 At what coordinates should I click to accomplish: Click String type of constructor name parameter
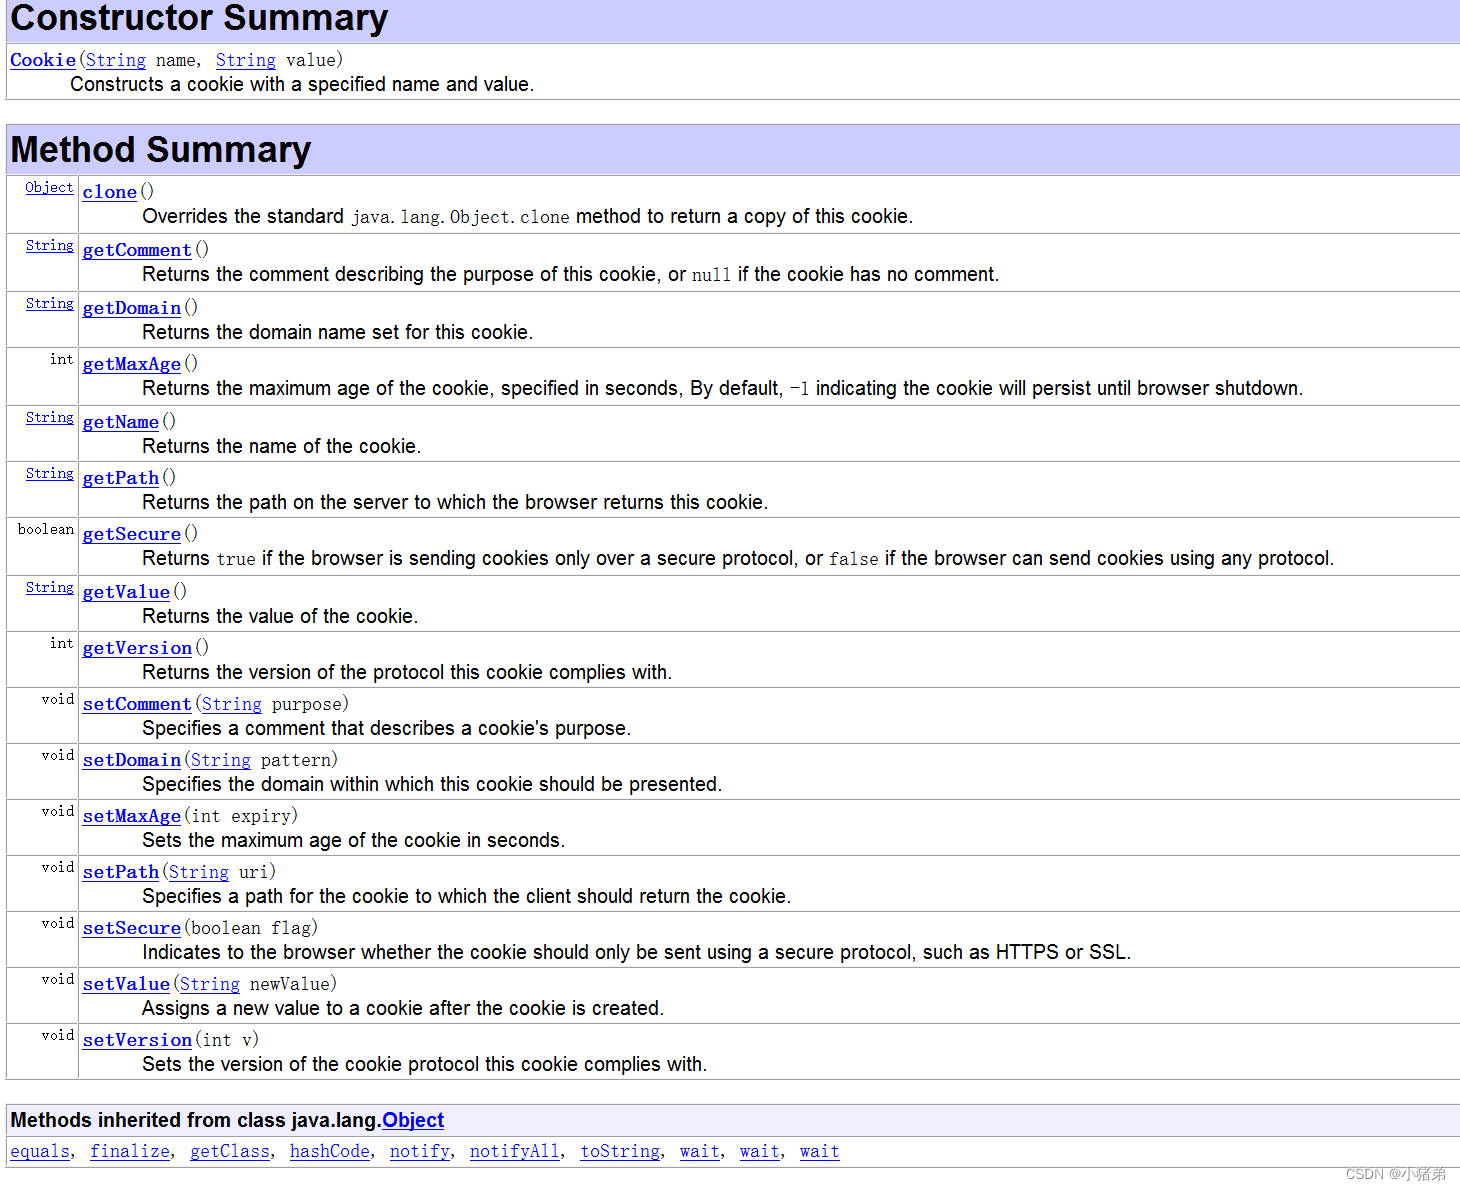click(116, 60)
